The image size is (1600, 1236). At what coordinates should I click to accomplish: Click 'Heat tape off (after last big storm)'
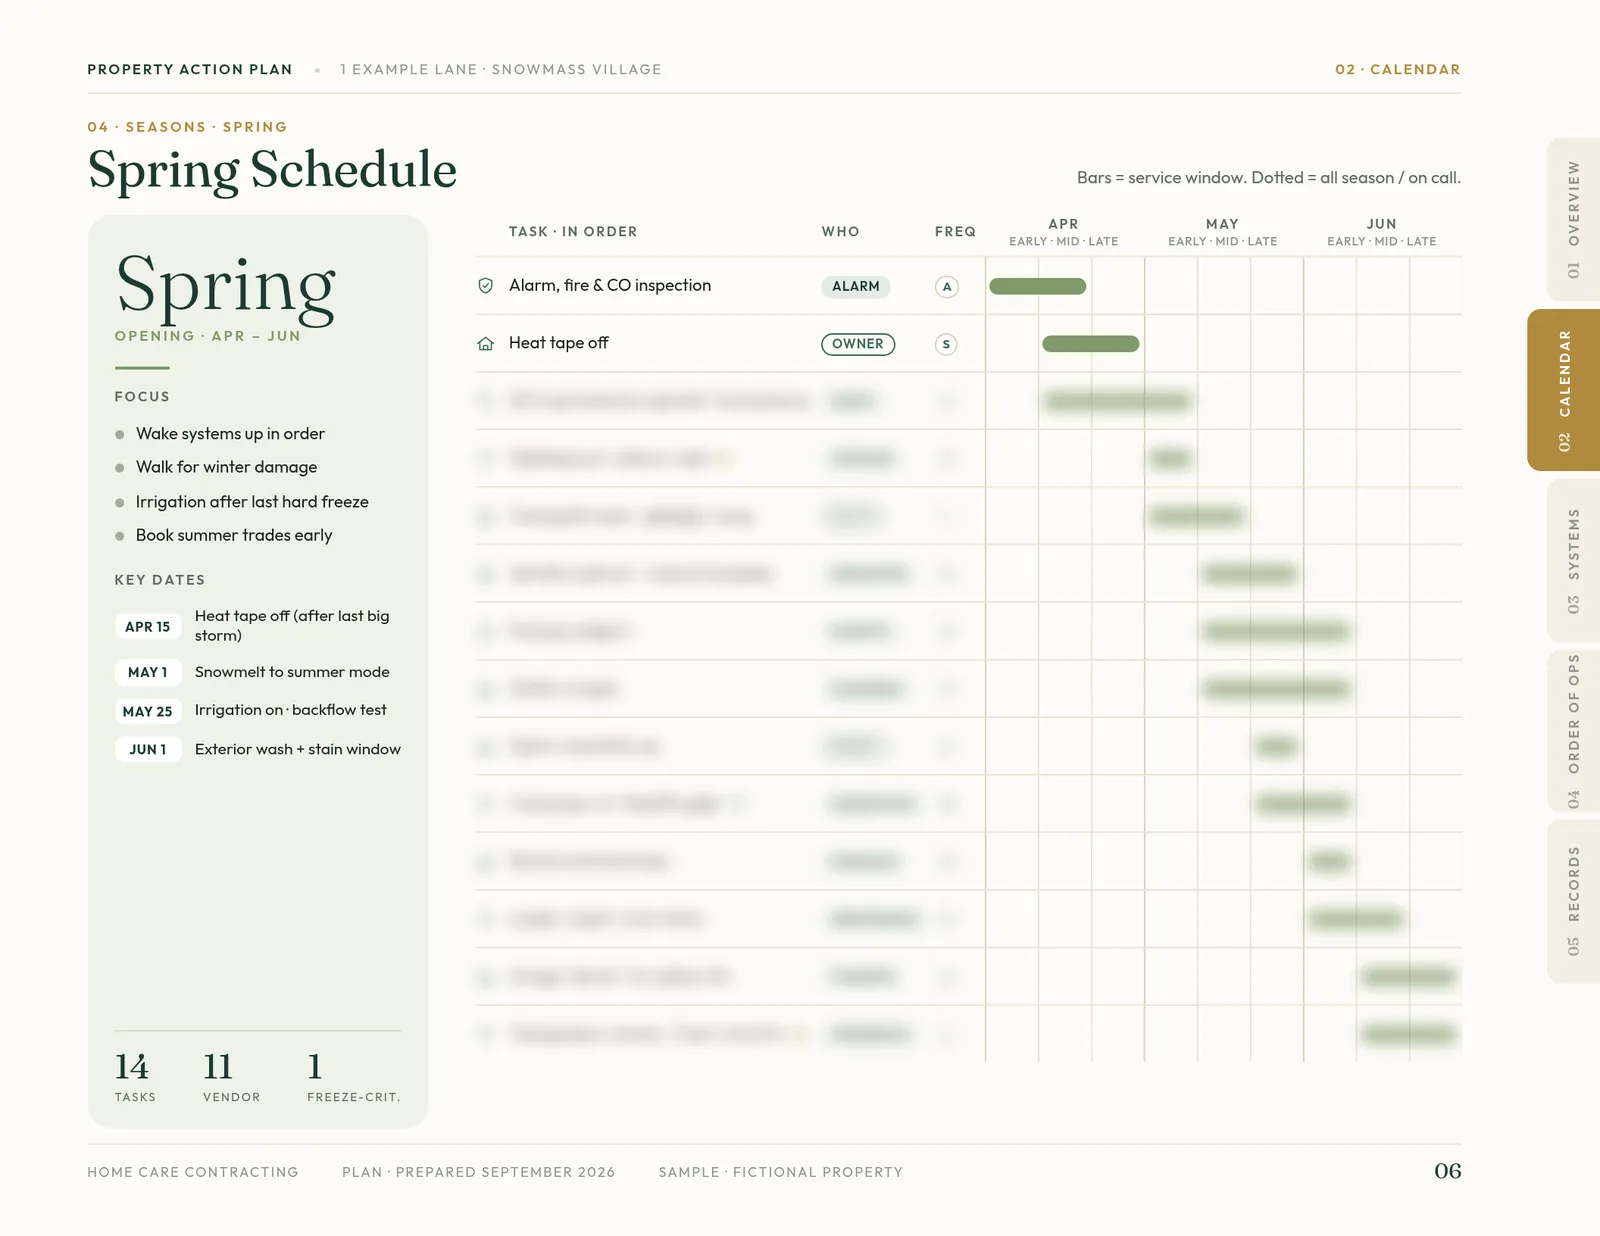292,626
